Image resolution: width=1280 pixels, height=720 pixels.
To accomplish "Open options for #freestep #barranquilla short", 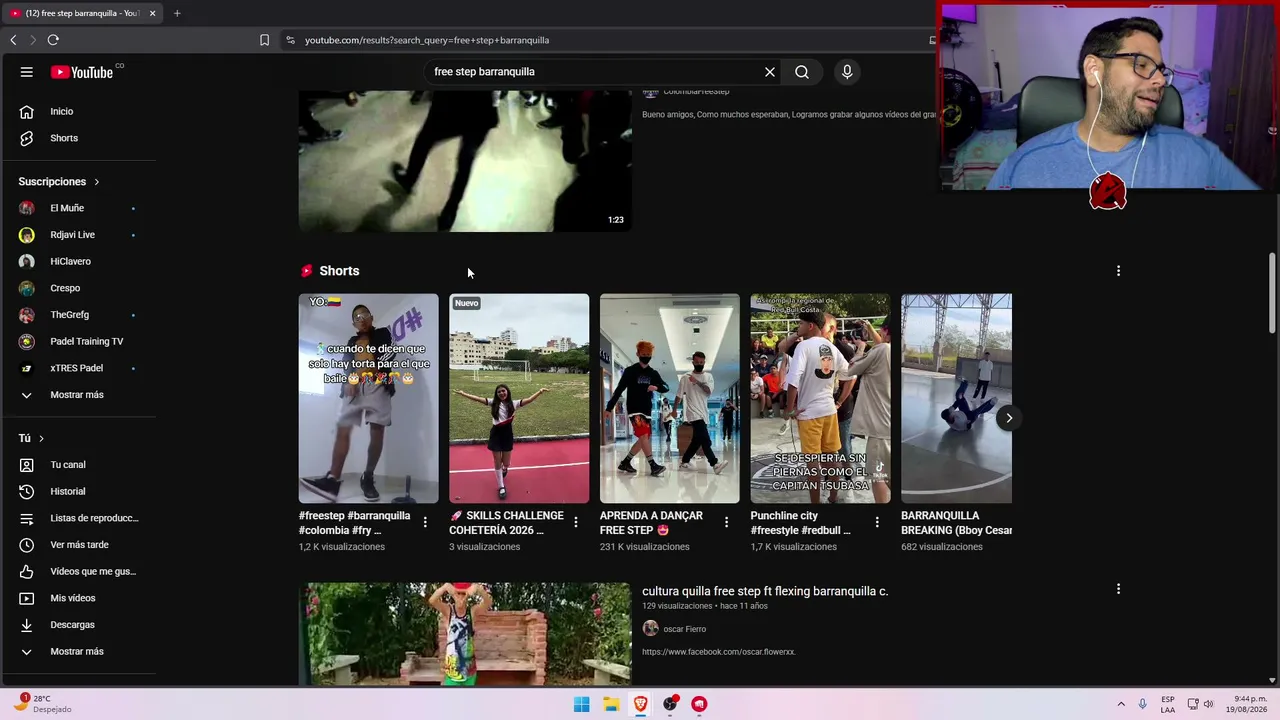I will click(425, 522).
